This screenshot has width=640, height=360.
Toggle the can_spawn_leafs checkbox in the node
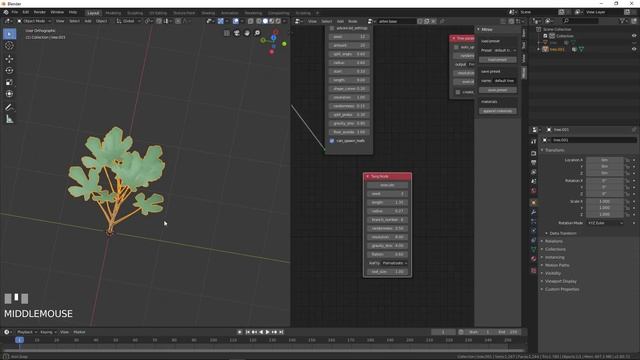click(332, 141)
